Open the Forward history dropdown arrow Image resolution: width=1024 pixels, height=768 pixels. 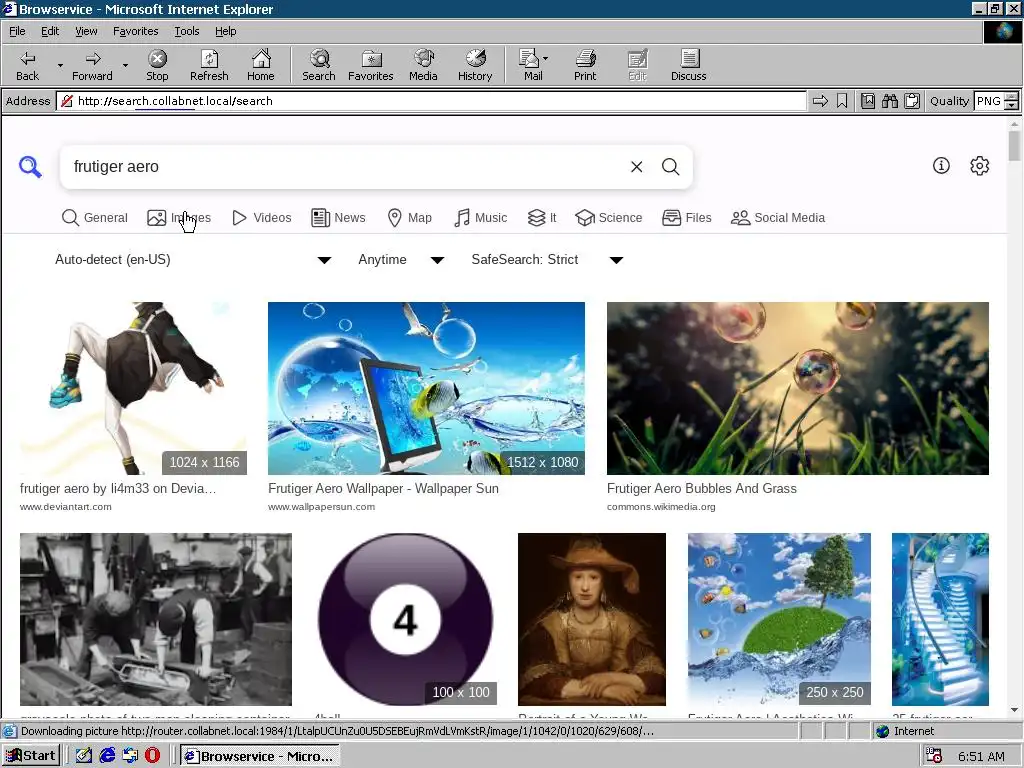pyautogui.click(x=125, y=65)
